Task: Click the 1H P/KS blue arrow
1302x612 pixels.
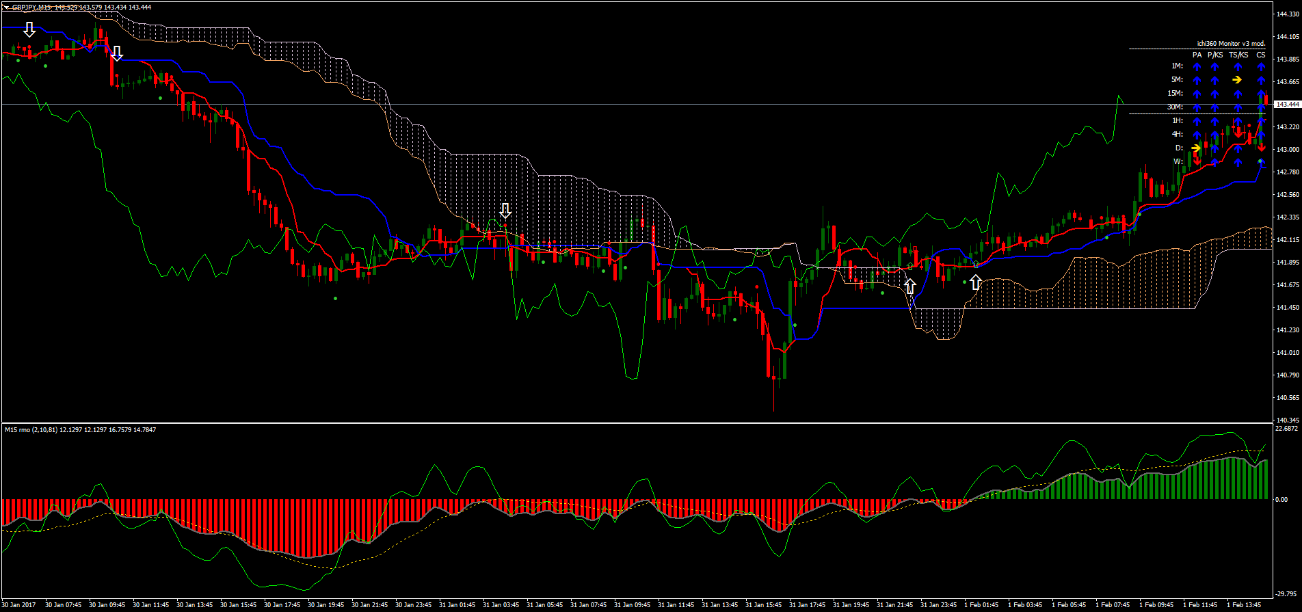Action: click(x=1214, y=120)
